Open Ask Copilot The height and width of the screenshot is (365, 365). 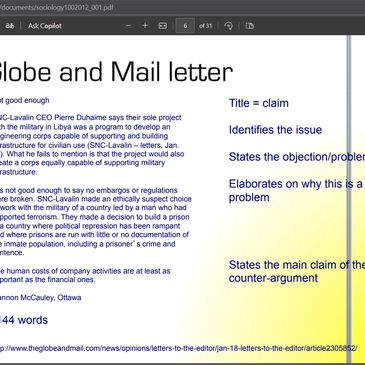click(45, 26)
